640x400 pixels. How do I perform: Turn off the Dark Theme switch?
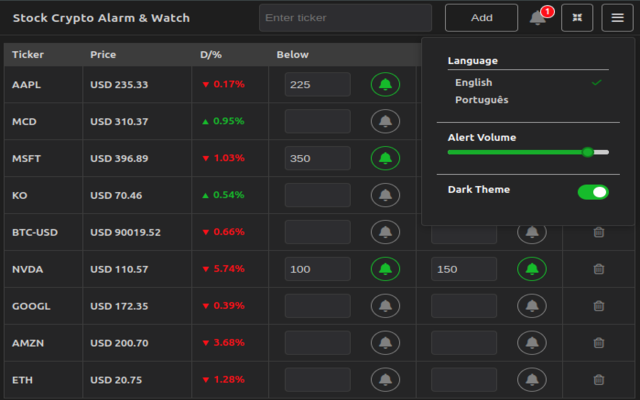[593, 192]
